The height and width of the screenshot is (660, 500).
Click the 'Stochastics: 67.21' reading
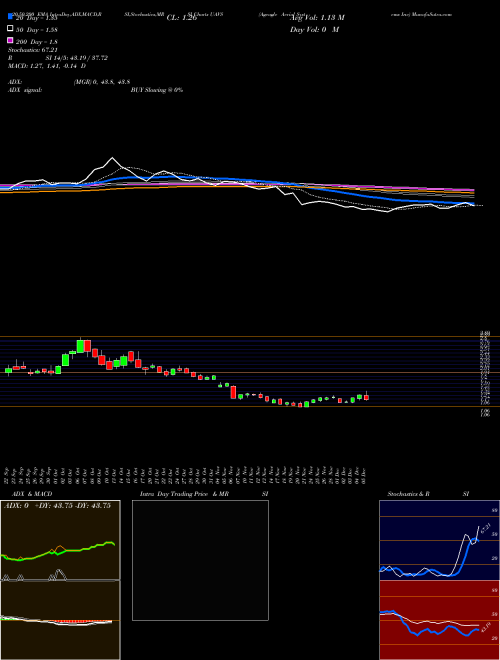coord(33,50)
